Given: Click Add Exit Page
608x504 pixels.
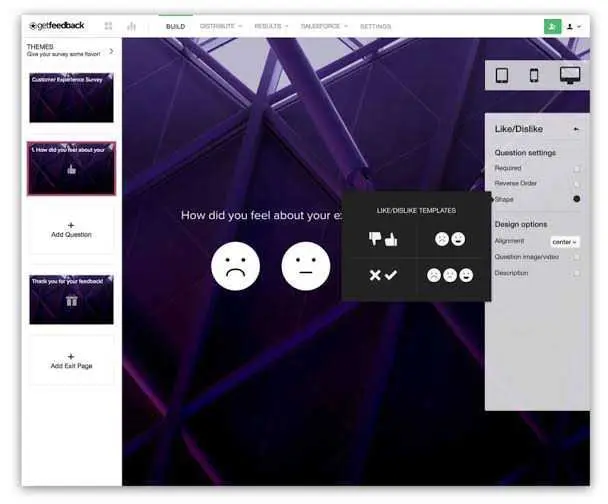Looking at the screenshot, I should click(71, 361).
